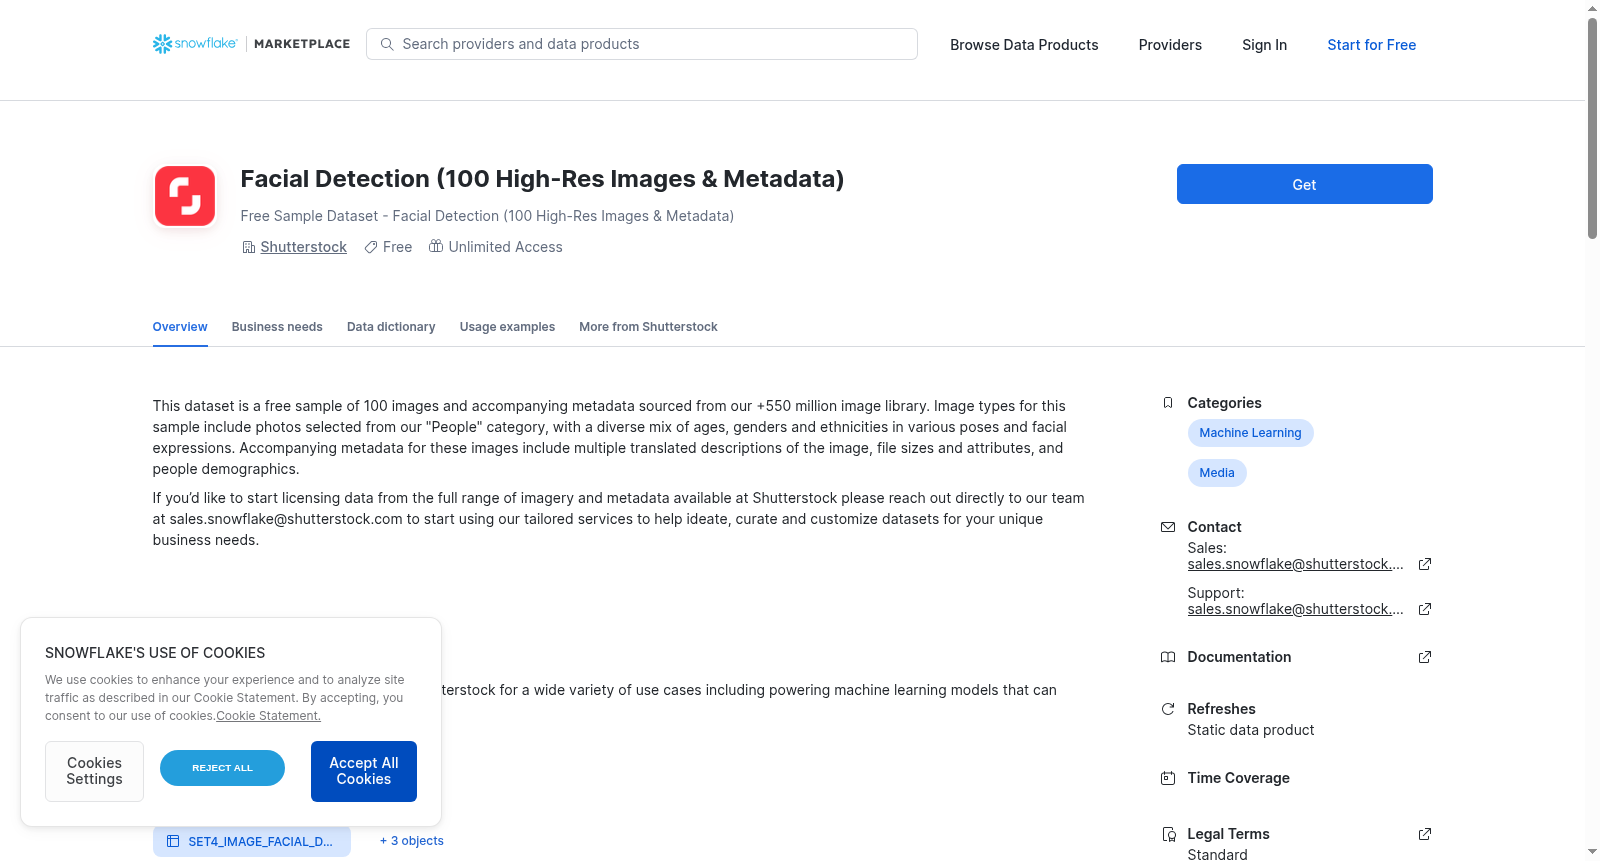Click the Refreshes heading

pyautogui.click(x=1221, y=709)
